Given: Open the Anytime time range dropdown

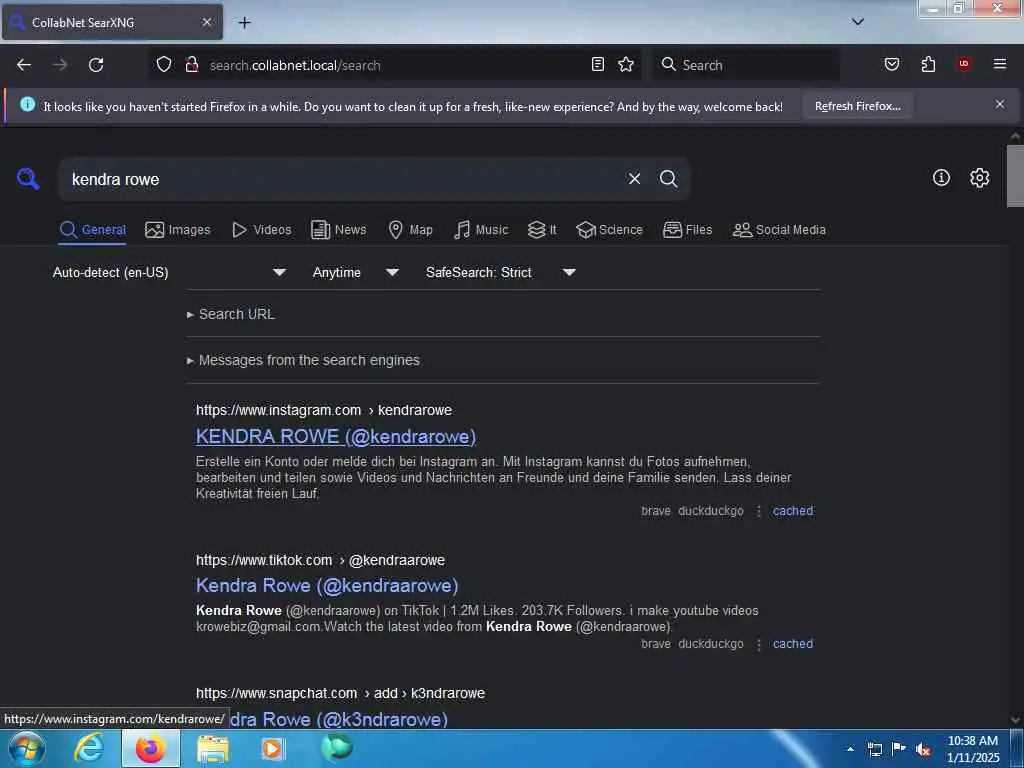Looking at the screenshot, I should [x=355, y=272].
